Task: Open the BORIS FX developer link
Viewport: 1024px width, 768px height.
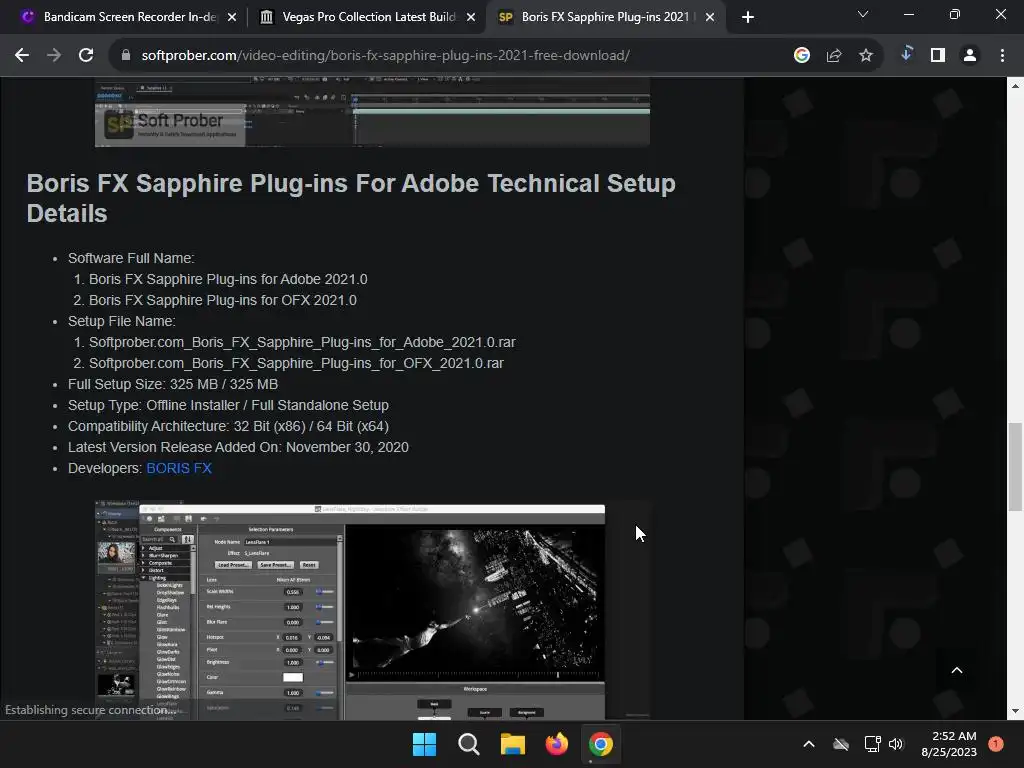Action: [x=179, y=468]
